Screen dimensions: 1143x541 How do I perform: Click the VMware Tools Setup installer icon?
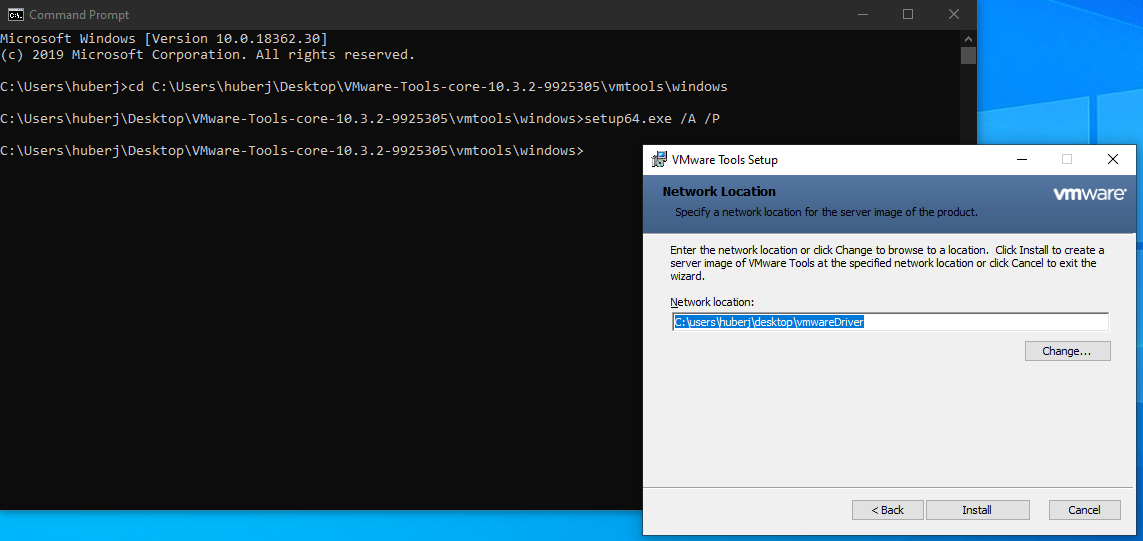click(658, 160)
